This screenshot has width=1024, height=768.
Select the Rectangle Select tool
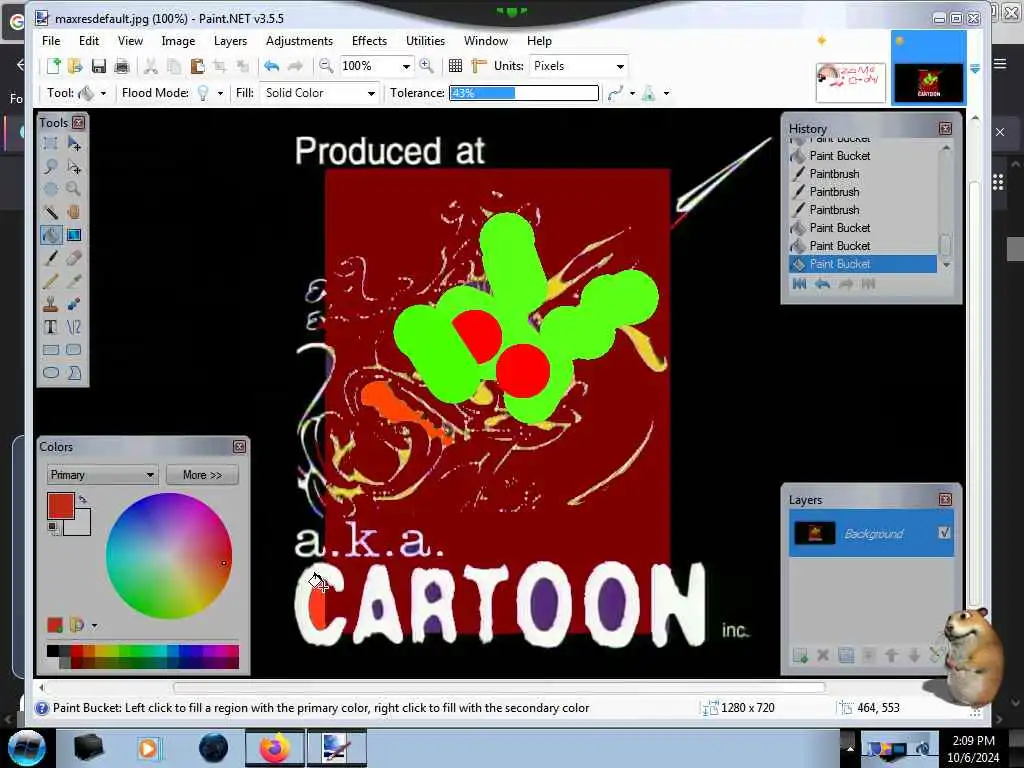50,144
